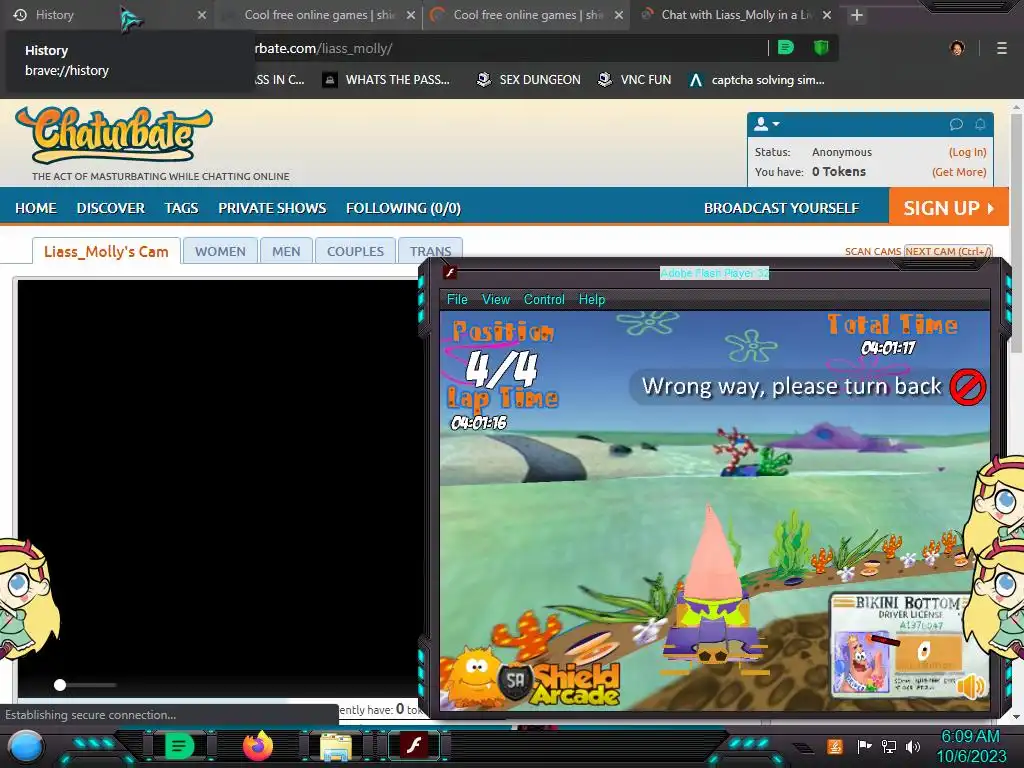
Task: Open the green notes app on taskbar
Action: click(179, 746)
